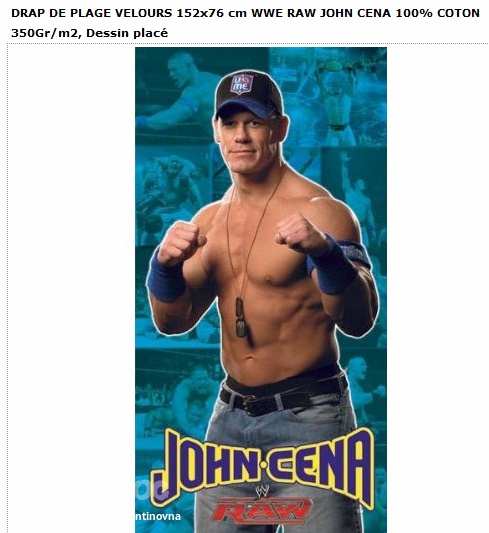Click the WWE logo above RAW
The width and height of the screenshot is (489, 533).
pyautogui.click(x=262, y=491)
